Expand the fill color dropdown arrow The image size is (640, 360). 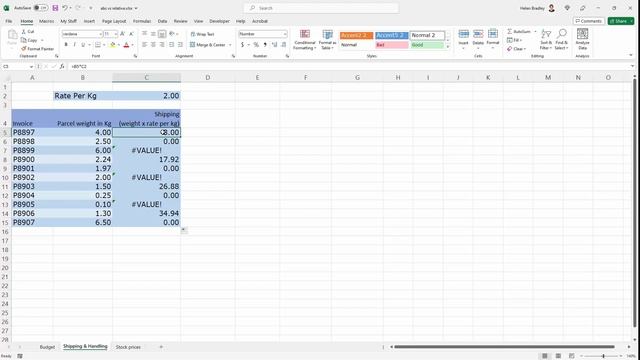[x=119, y=45]
